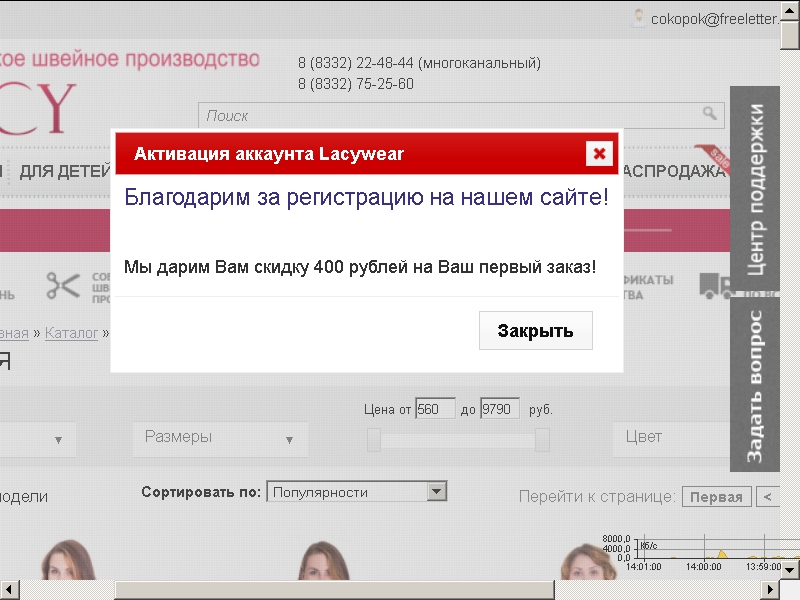Click the швейное производство logo text
The width and height of the screenshot is (800, 600).
[x=130, y=59]
